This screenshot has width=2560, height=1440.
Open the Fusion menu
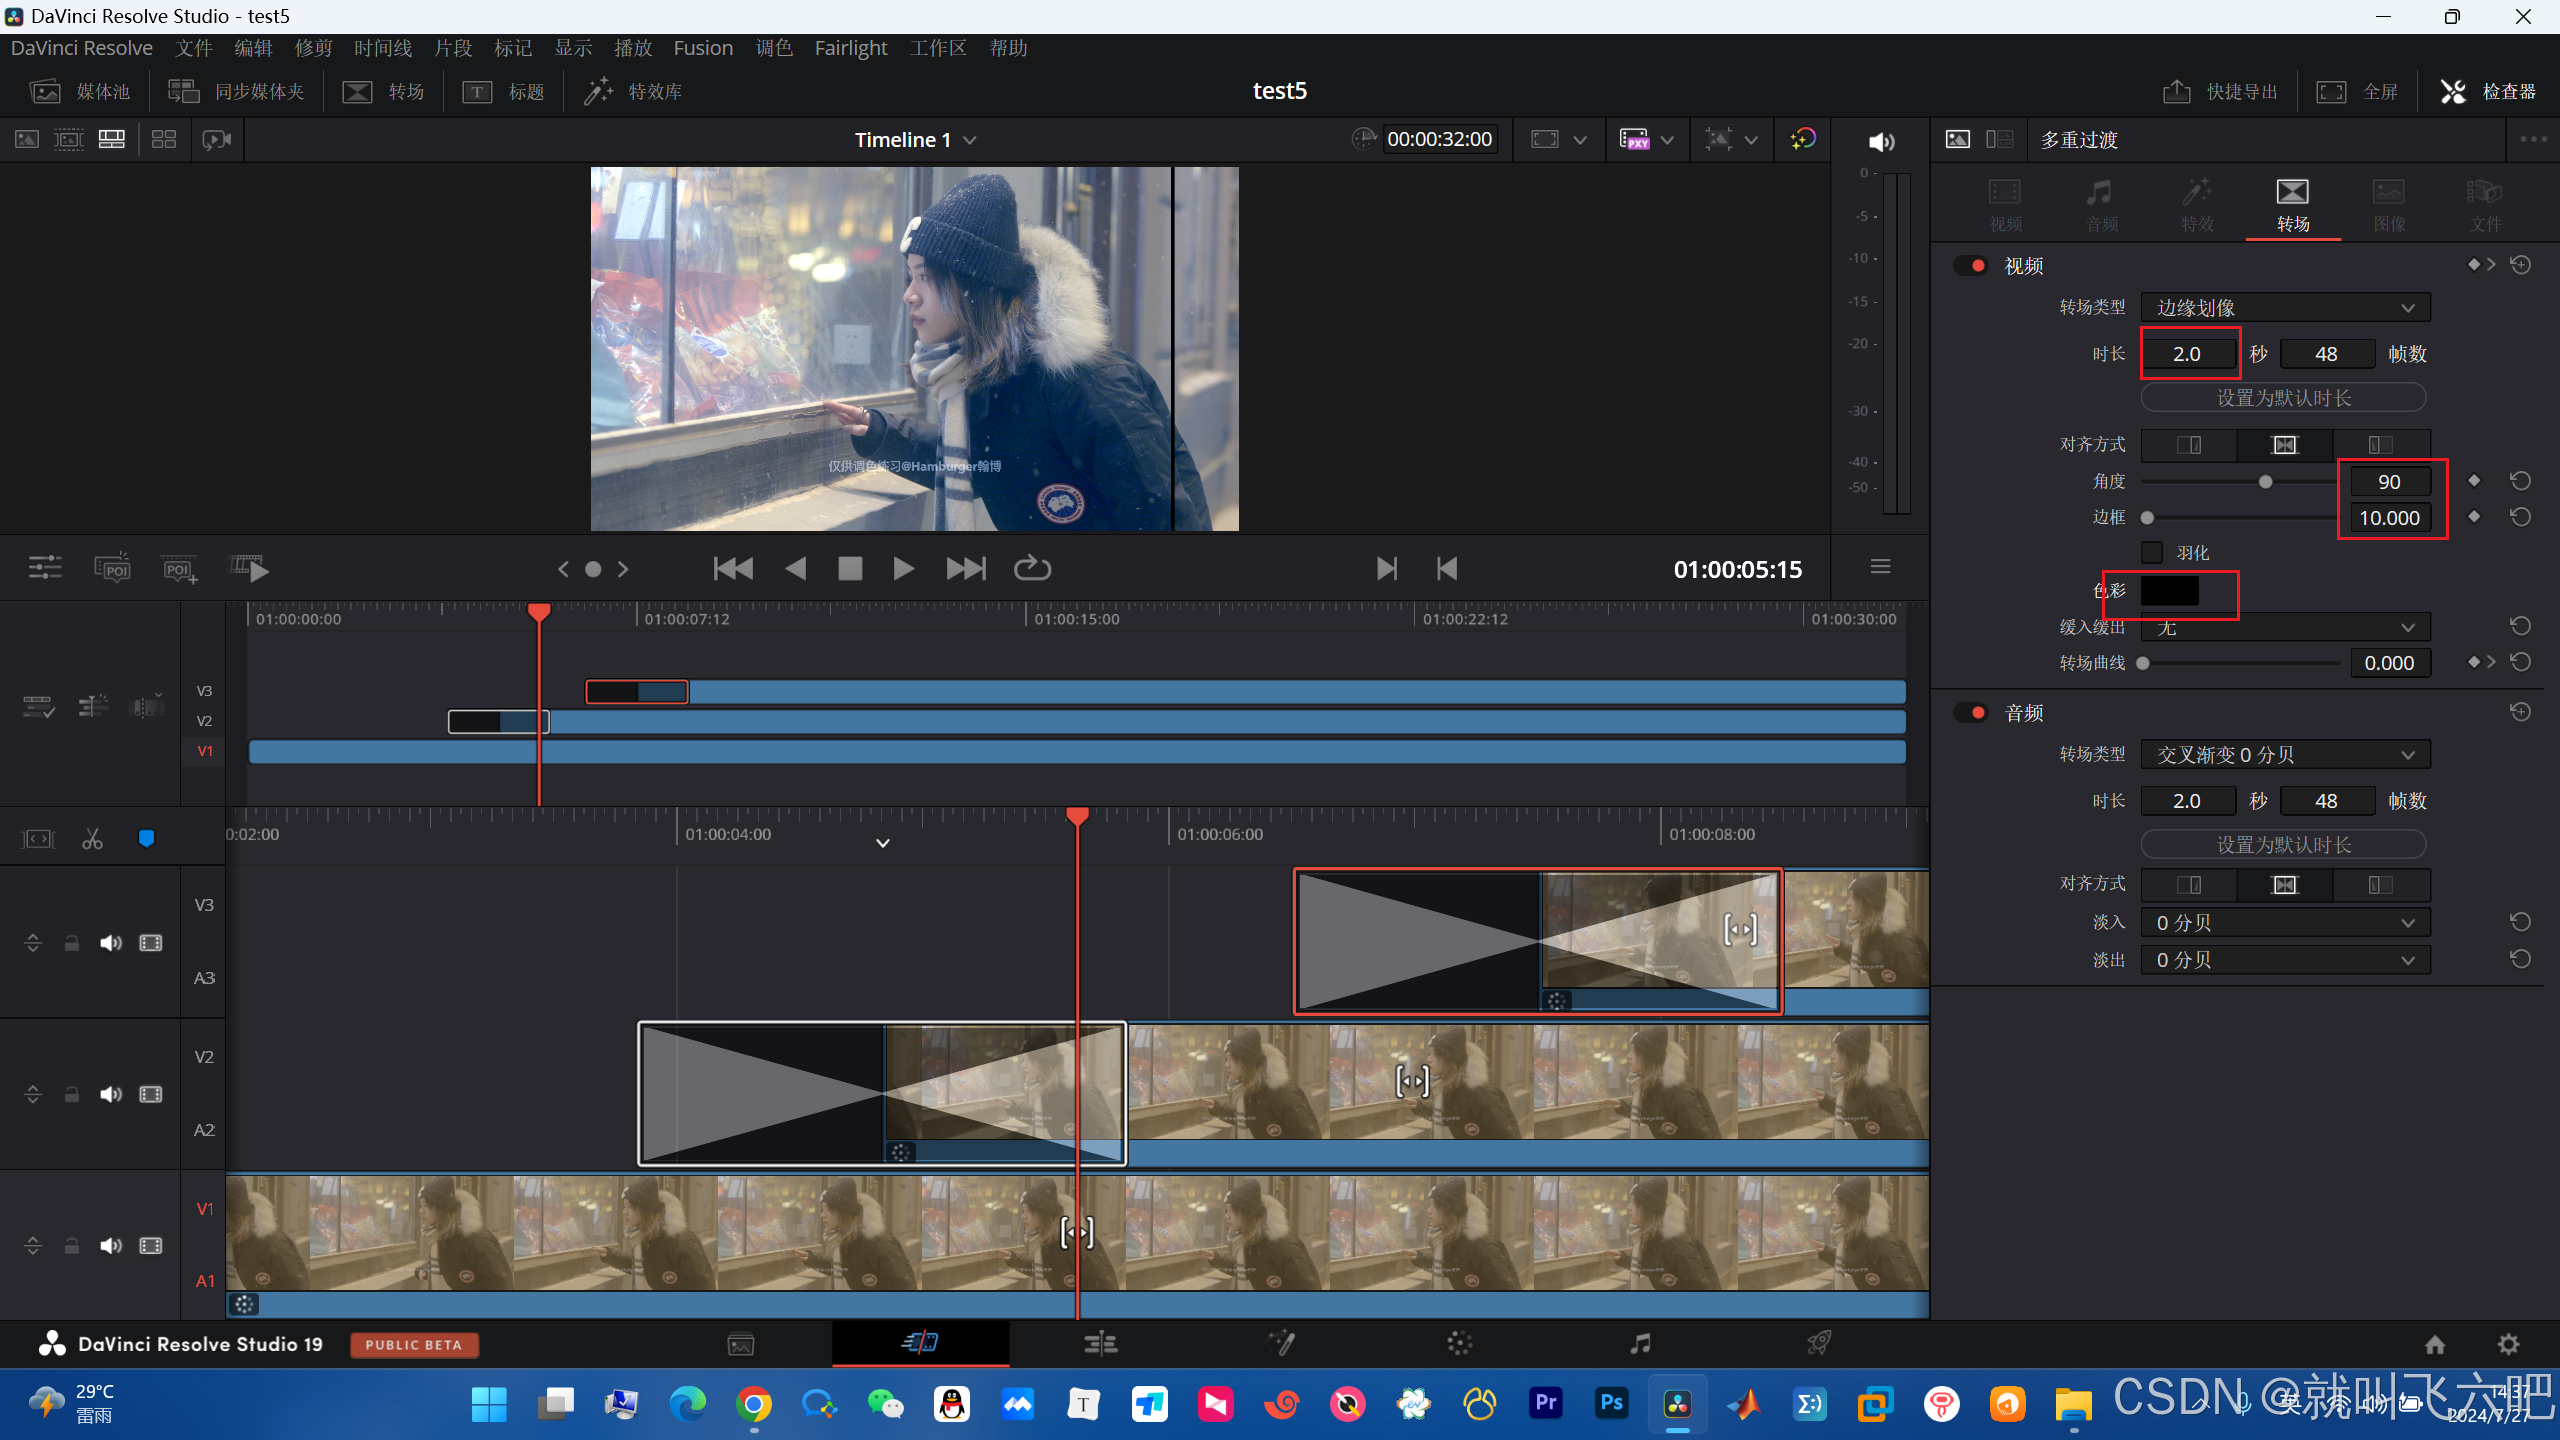703,48
